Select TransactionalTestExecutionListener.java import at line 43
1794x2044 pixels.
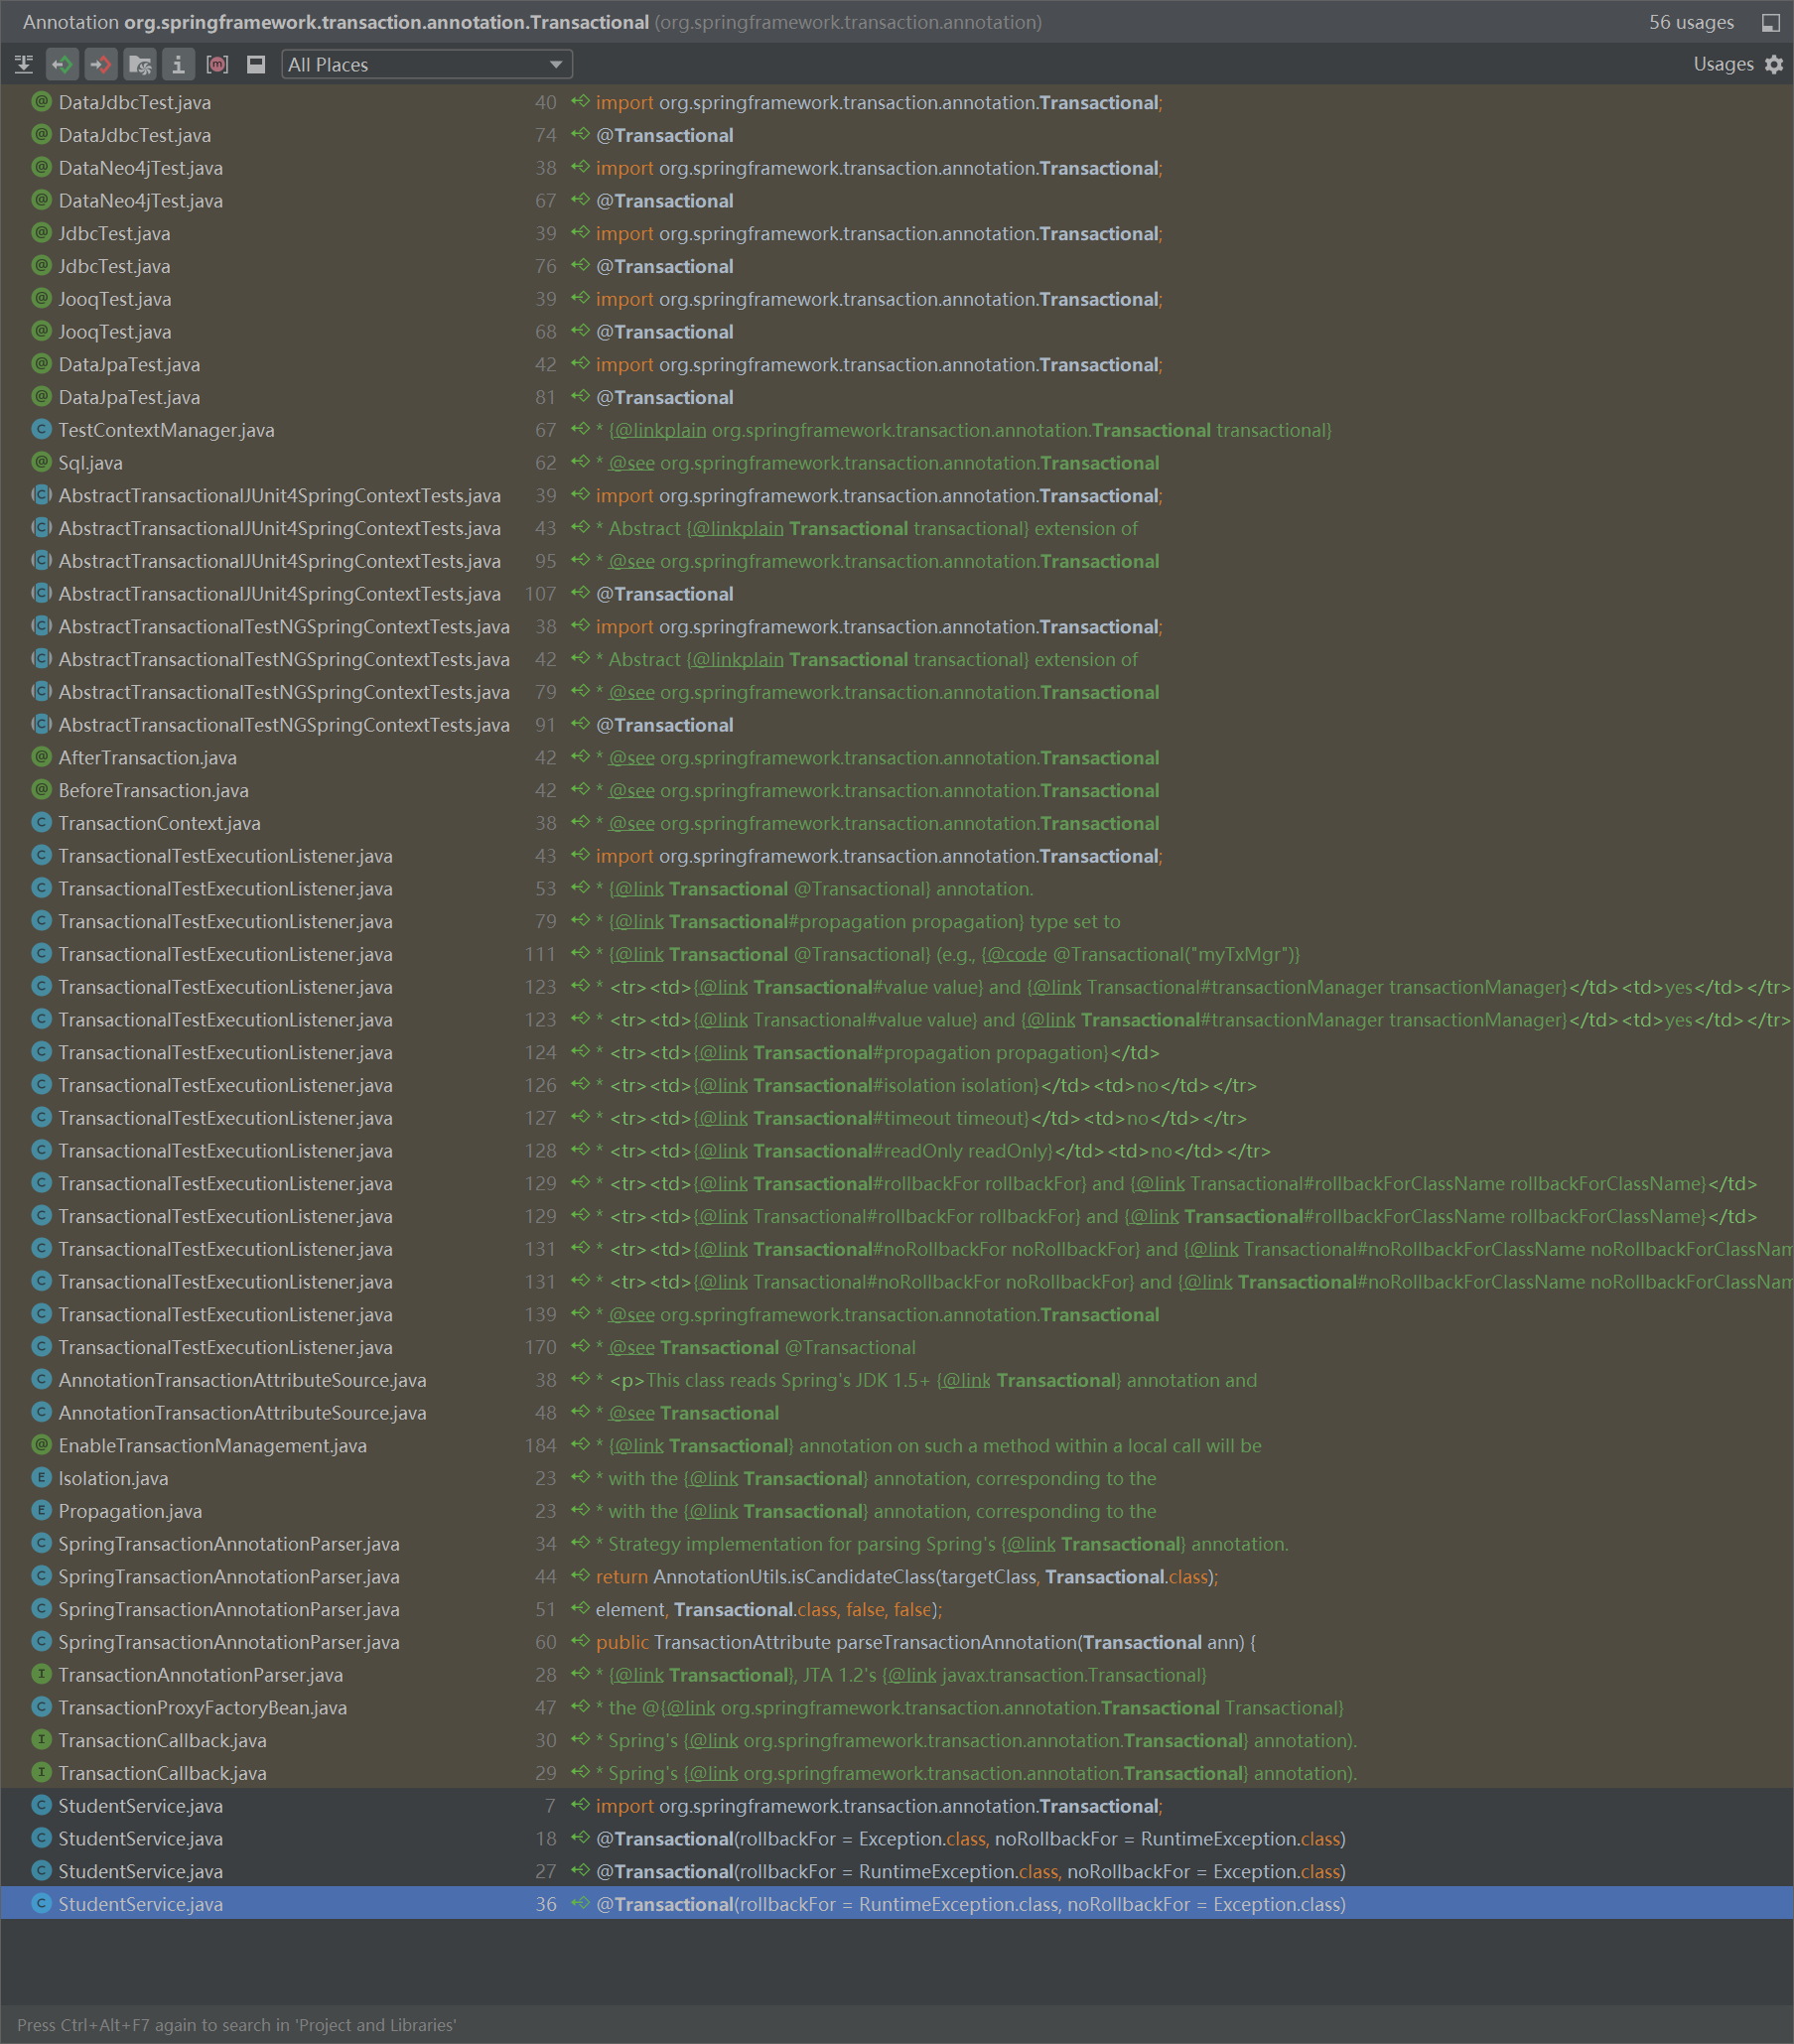point(897,856)
